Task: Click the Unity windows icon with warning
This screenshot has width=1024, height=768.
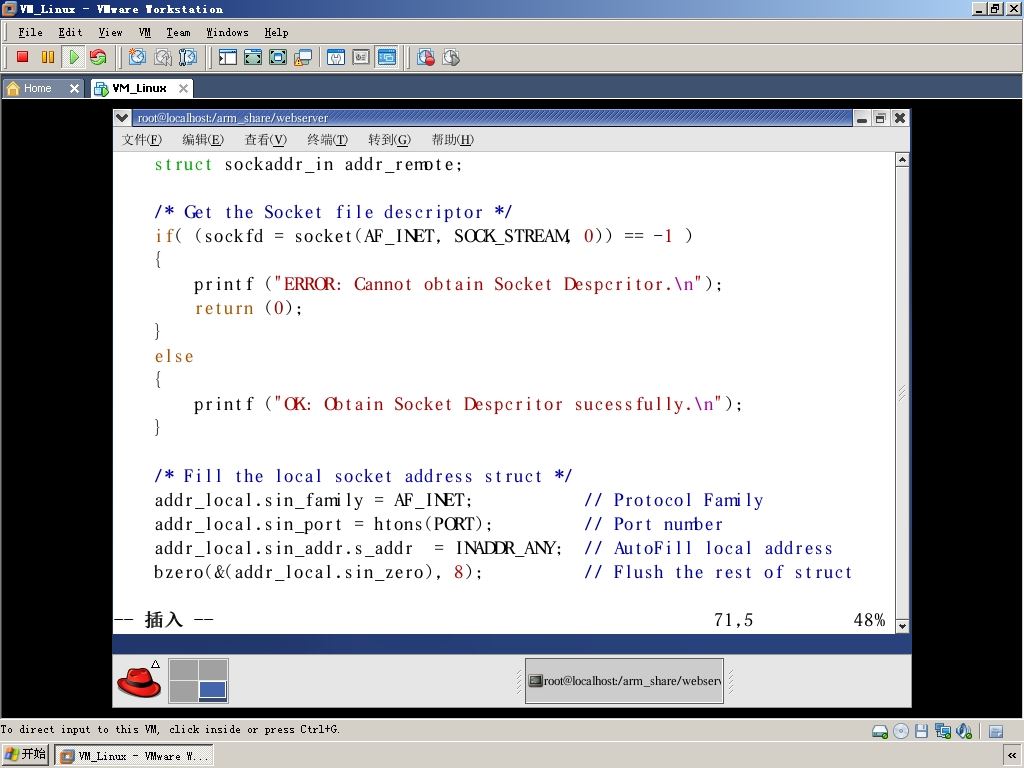Action: point(303,57)
